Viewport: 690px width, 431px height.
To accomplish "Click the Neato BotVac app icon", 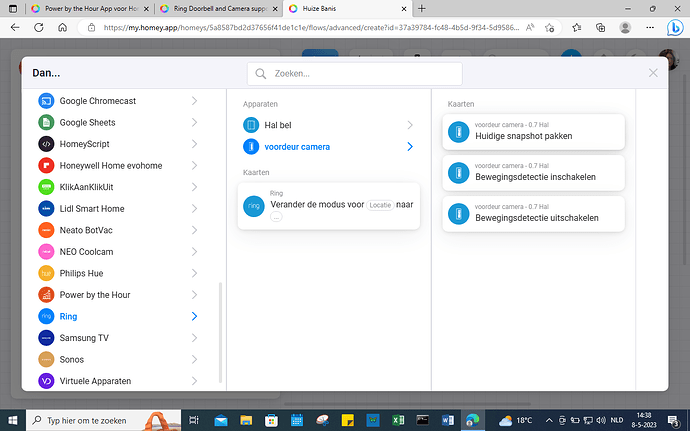I will (x=46, y=230).
